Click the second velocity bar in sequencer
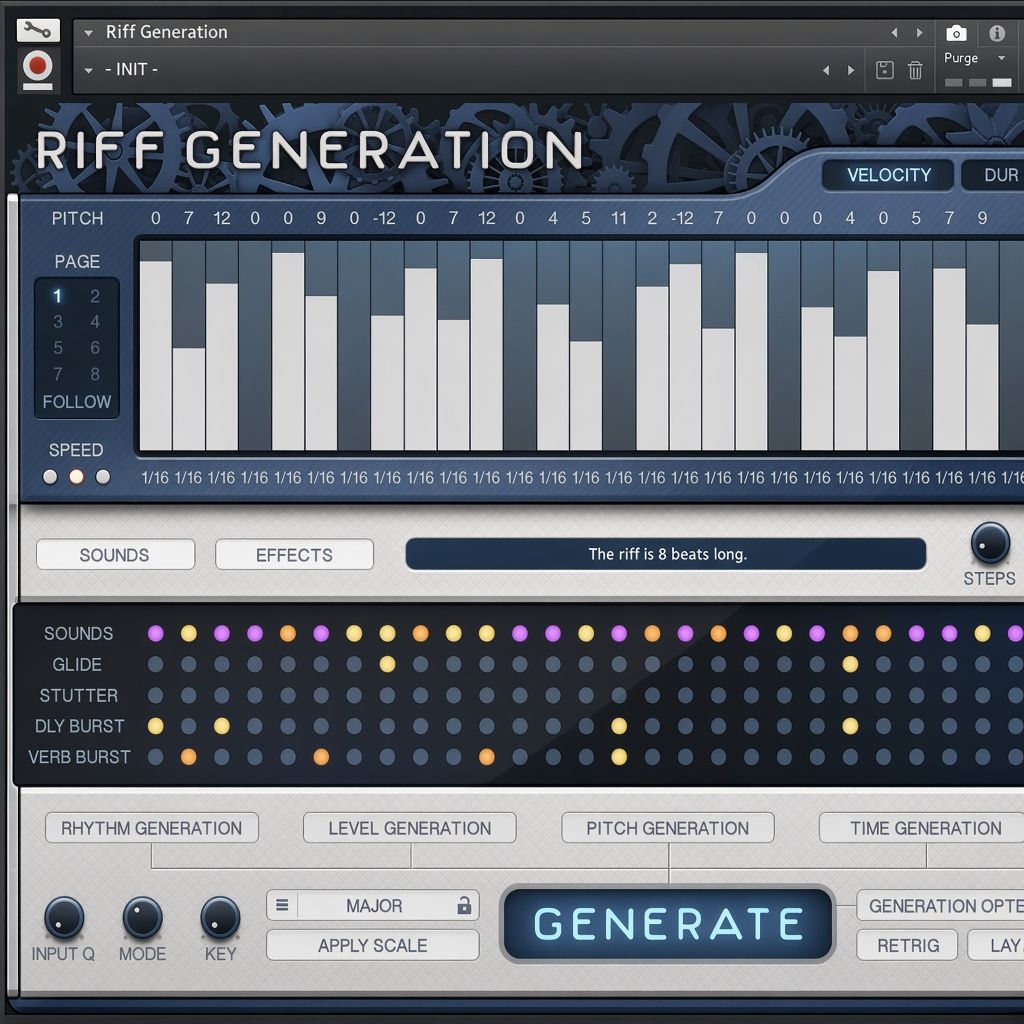1024x1024 pixels. (x=189, y=398)
